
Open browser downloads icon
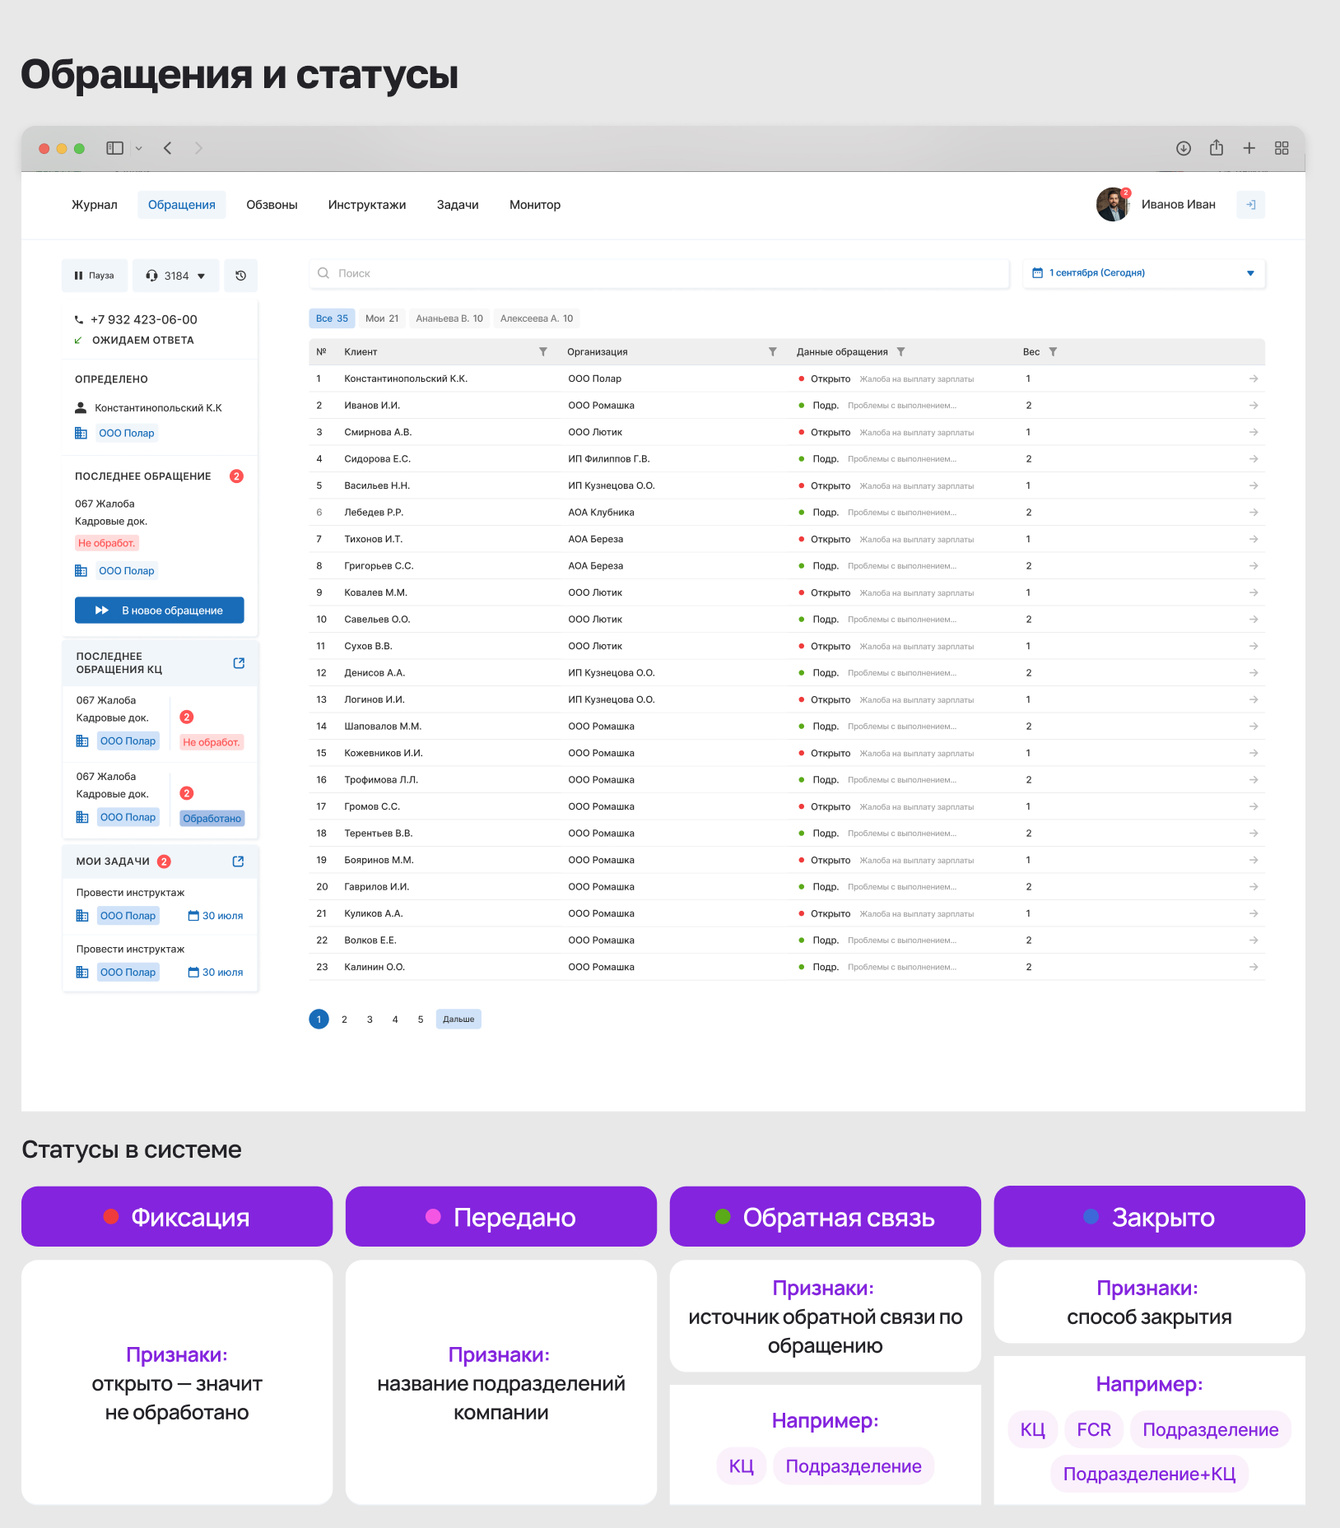(1183, 148)
